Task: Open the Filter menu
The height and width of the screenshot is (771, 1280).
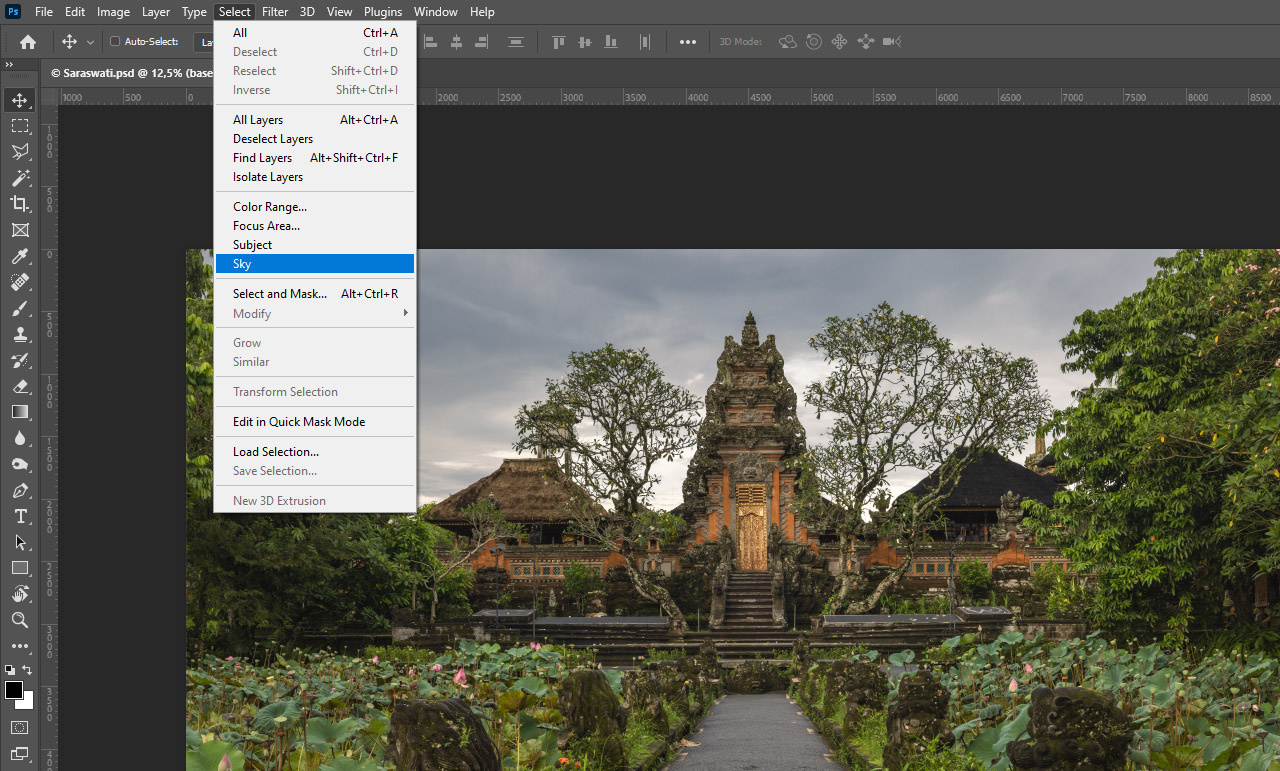Action: (x=275, y=12)
